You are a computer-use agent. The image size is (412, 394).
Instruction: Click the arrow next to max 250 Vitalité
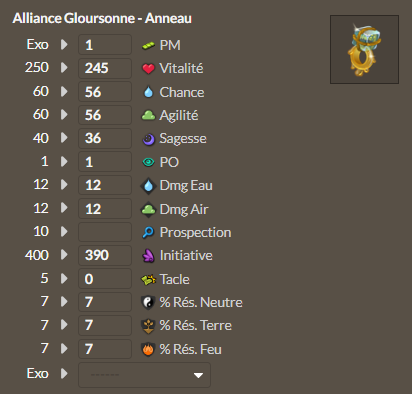point(64,68)
